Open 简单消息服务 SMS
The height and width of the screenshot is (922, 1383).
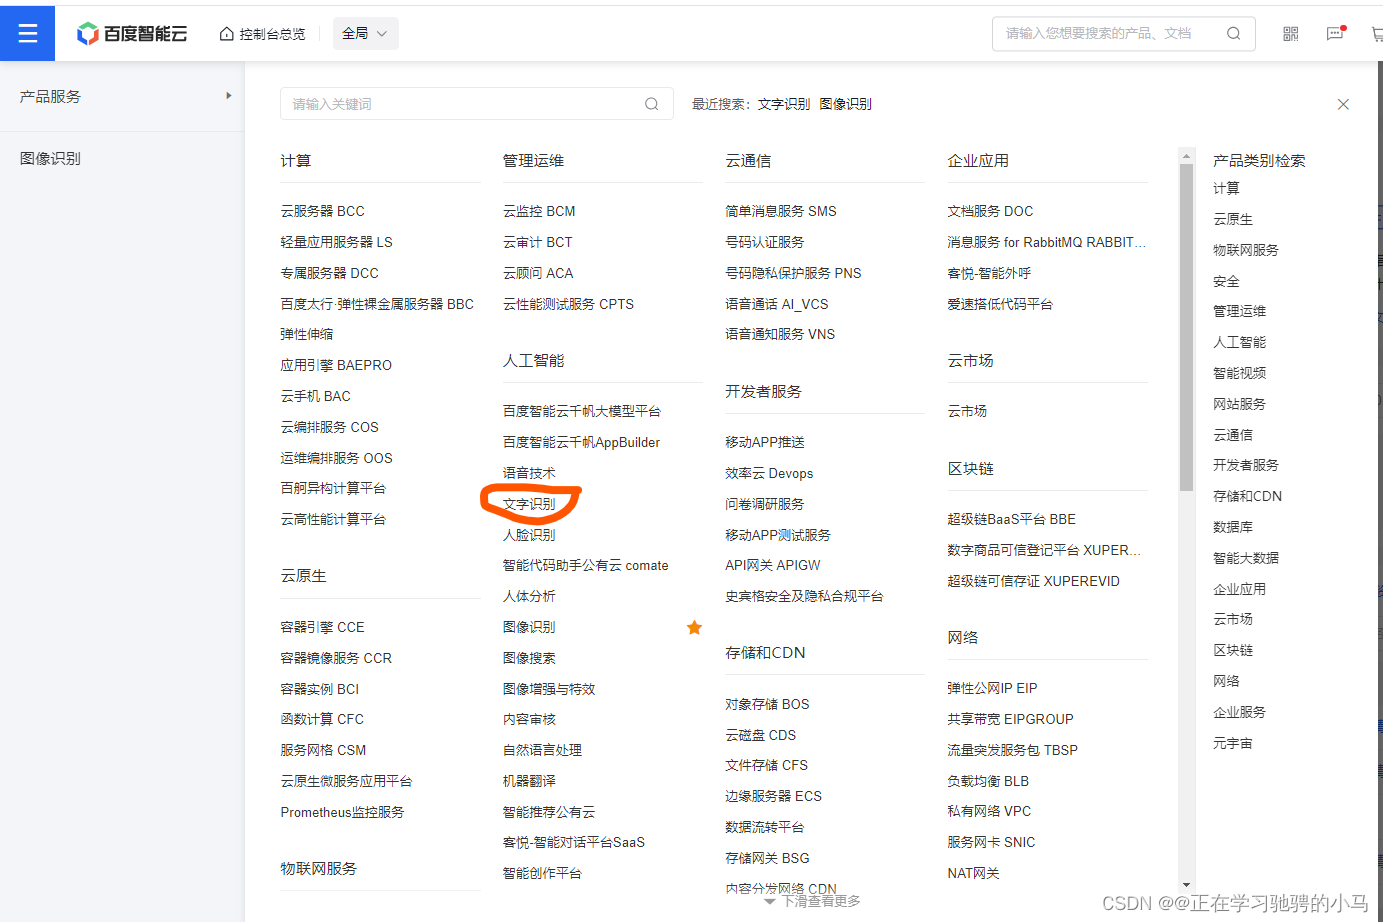pos(781,211)
